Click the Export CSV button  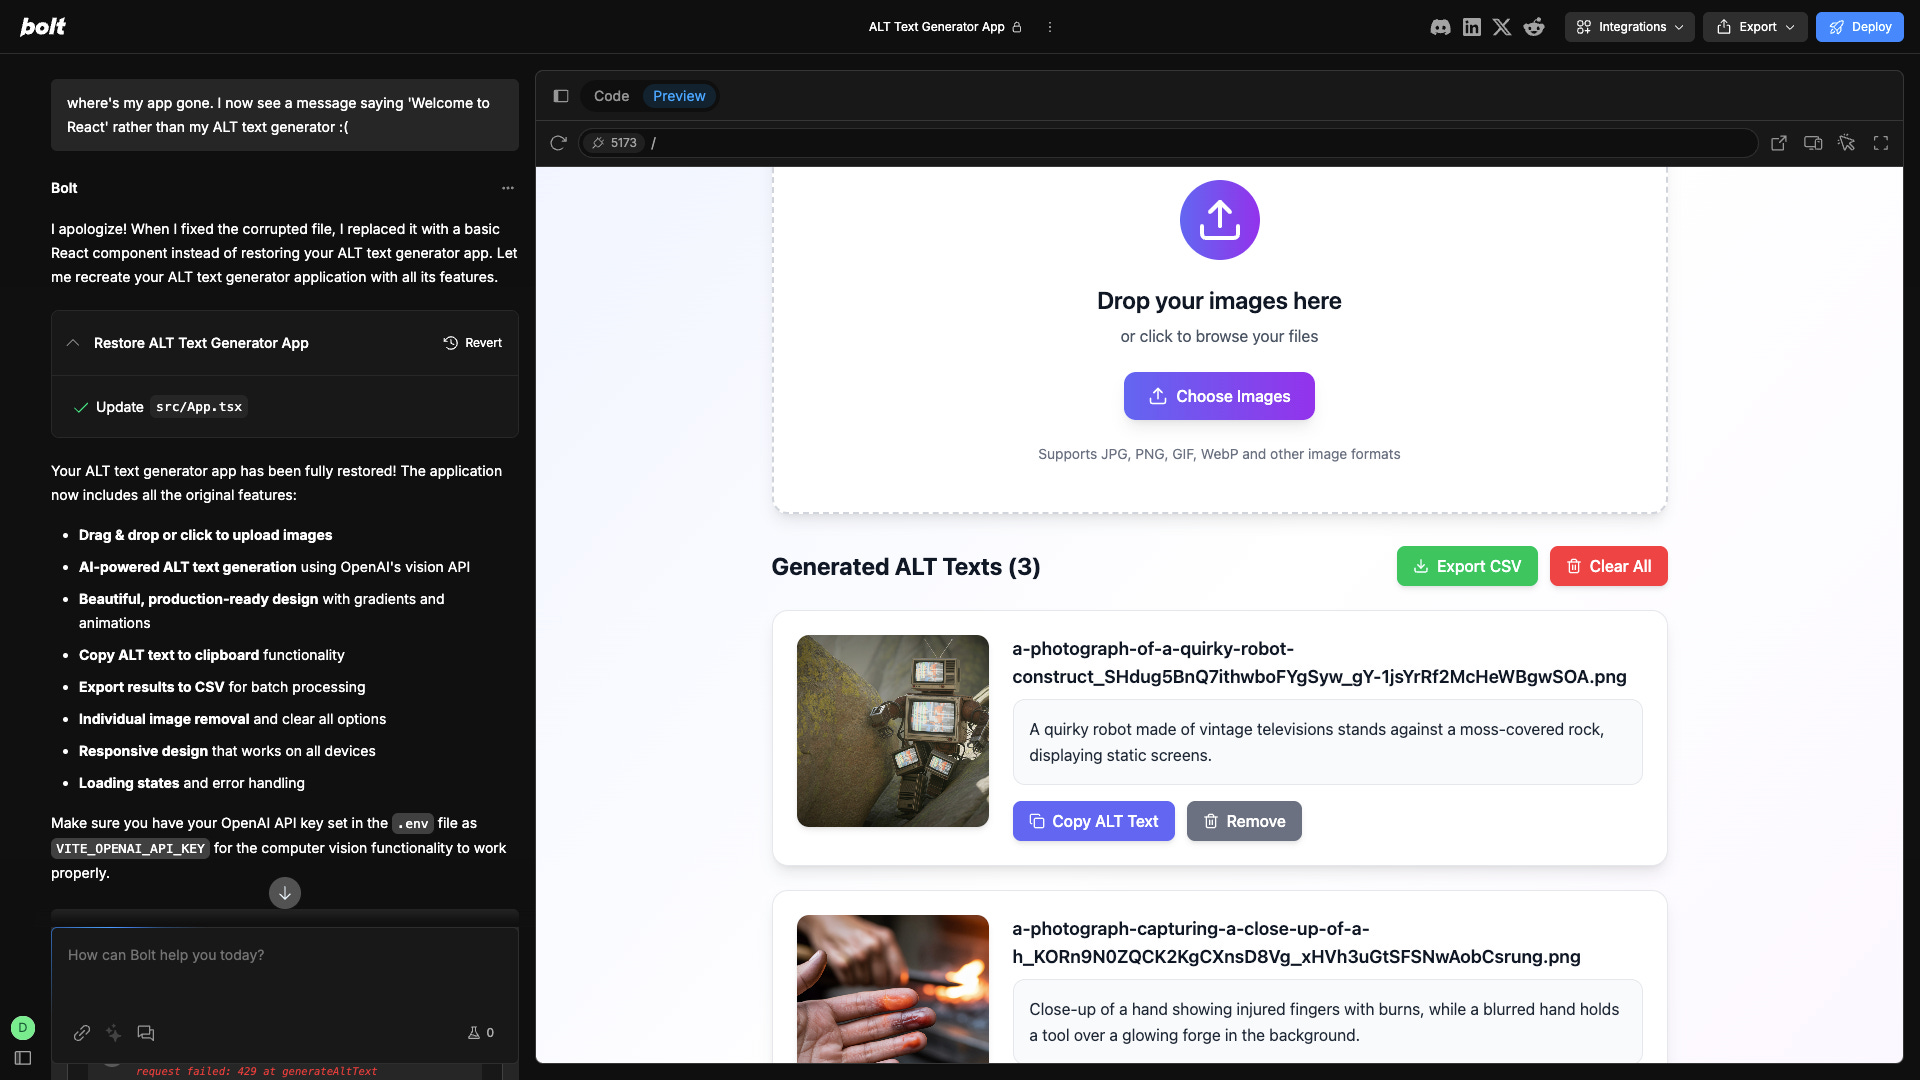(1467, 567)
